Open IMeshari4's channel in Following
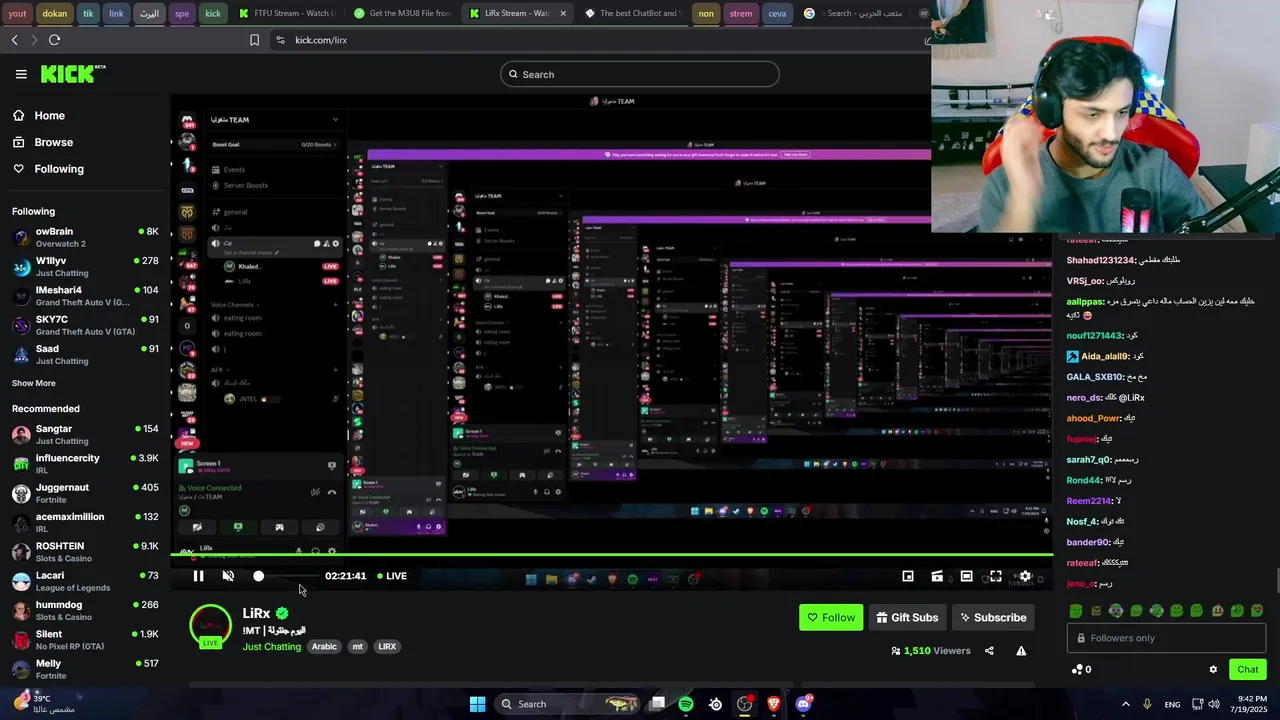The height and width of the screenshot is (720, 1280). [85, 296]
